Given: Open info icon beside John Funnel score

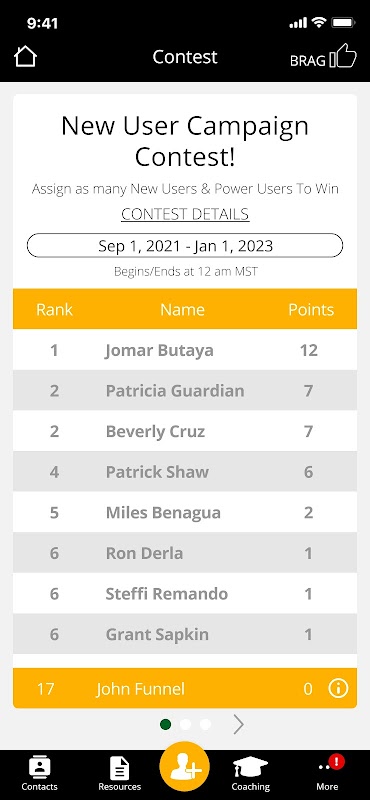Looking at the screenshot, I should tap(338, 689).
